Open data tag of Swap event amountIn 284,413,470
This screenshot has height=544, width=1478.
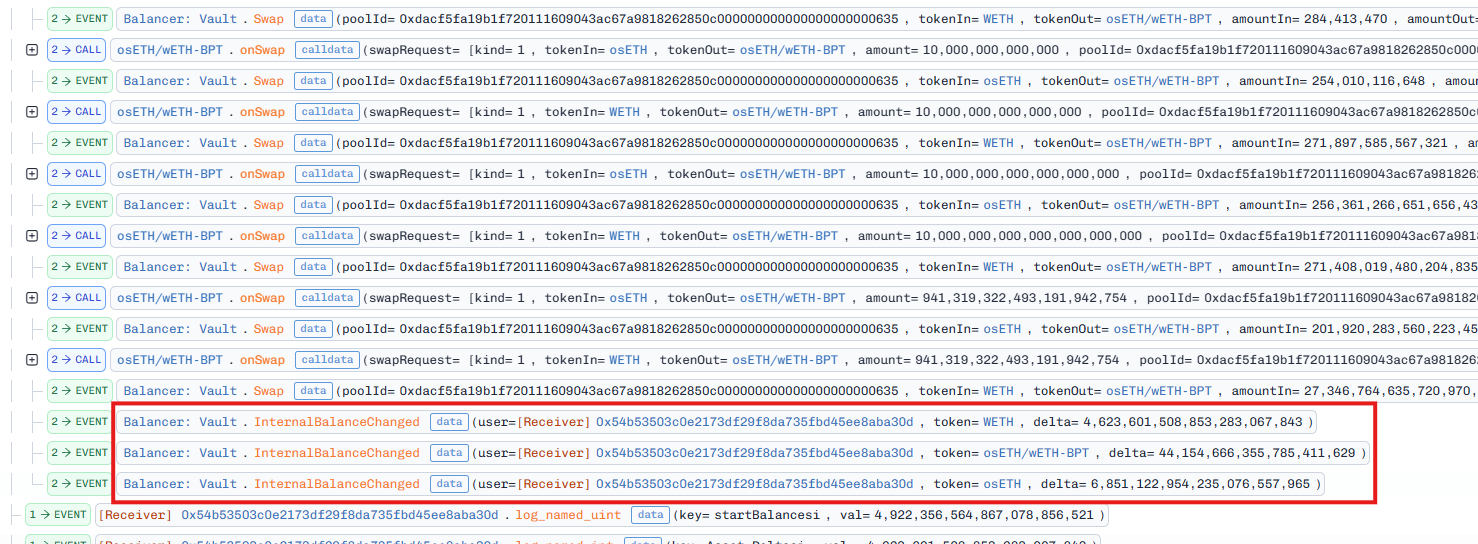click(x=313, y=19)
